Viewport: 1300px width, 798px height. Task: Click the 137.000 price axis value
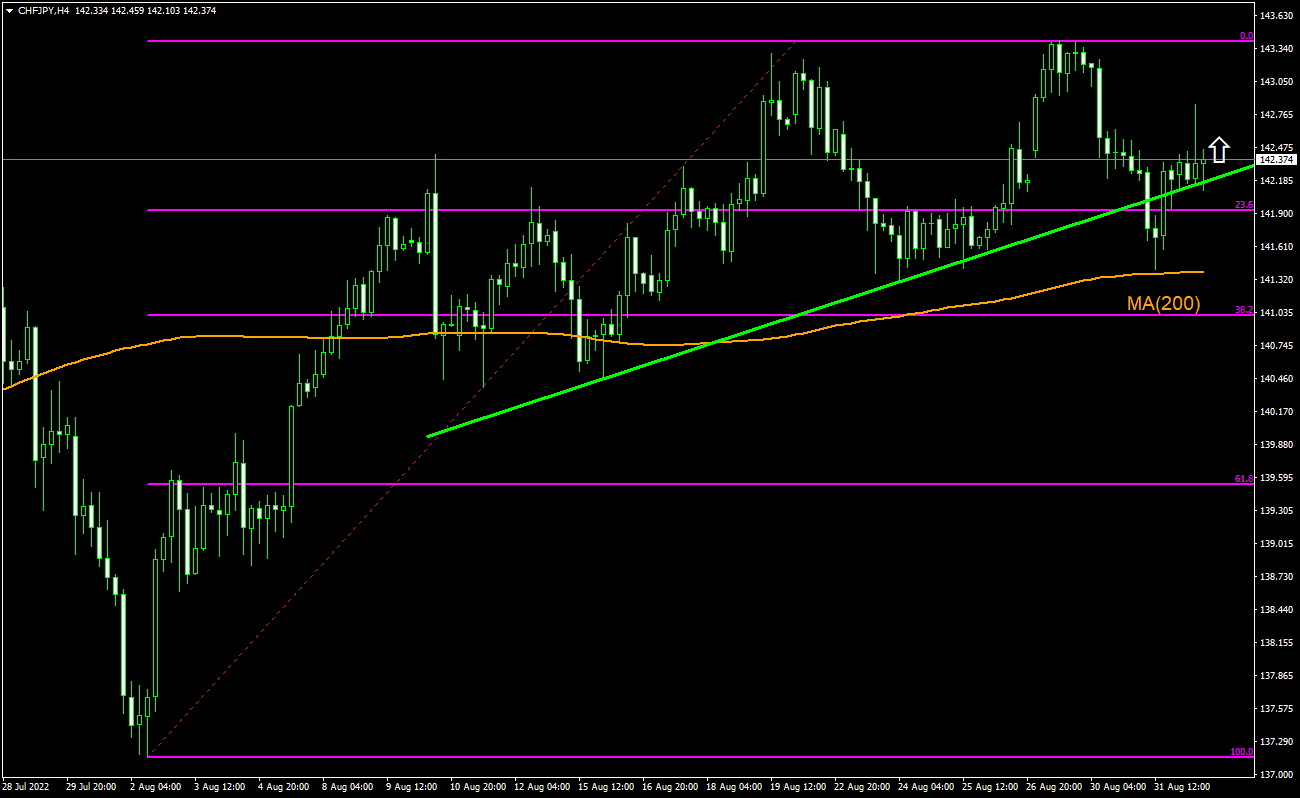[x=1277, y=775]
